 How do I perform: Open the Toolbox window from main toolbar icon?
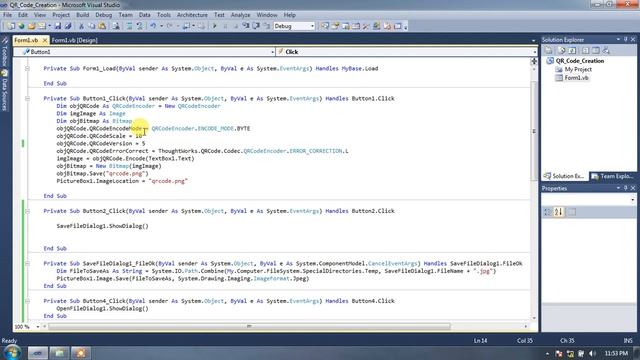366,26
